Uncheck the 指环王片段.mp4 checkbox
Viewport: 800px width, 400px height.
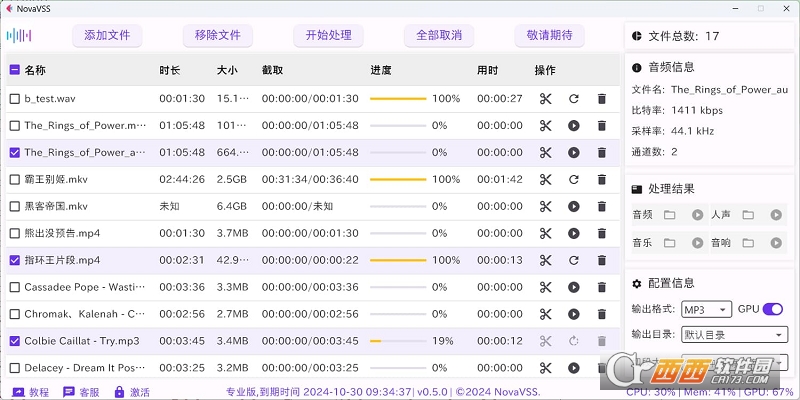click(15, 260)
